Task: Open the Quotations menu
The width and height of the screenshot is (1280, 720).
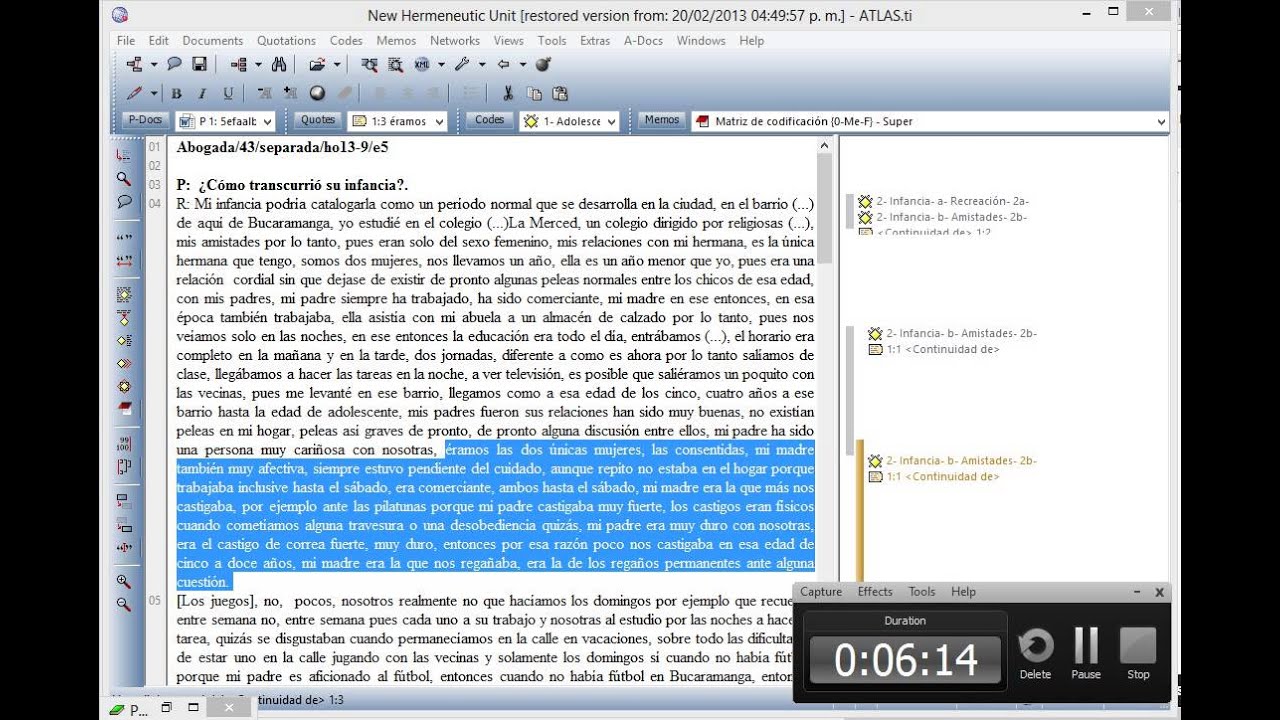Action: point(286,41)
